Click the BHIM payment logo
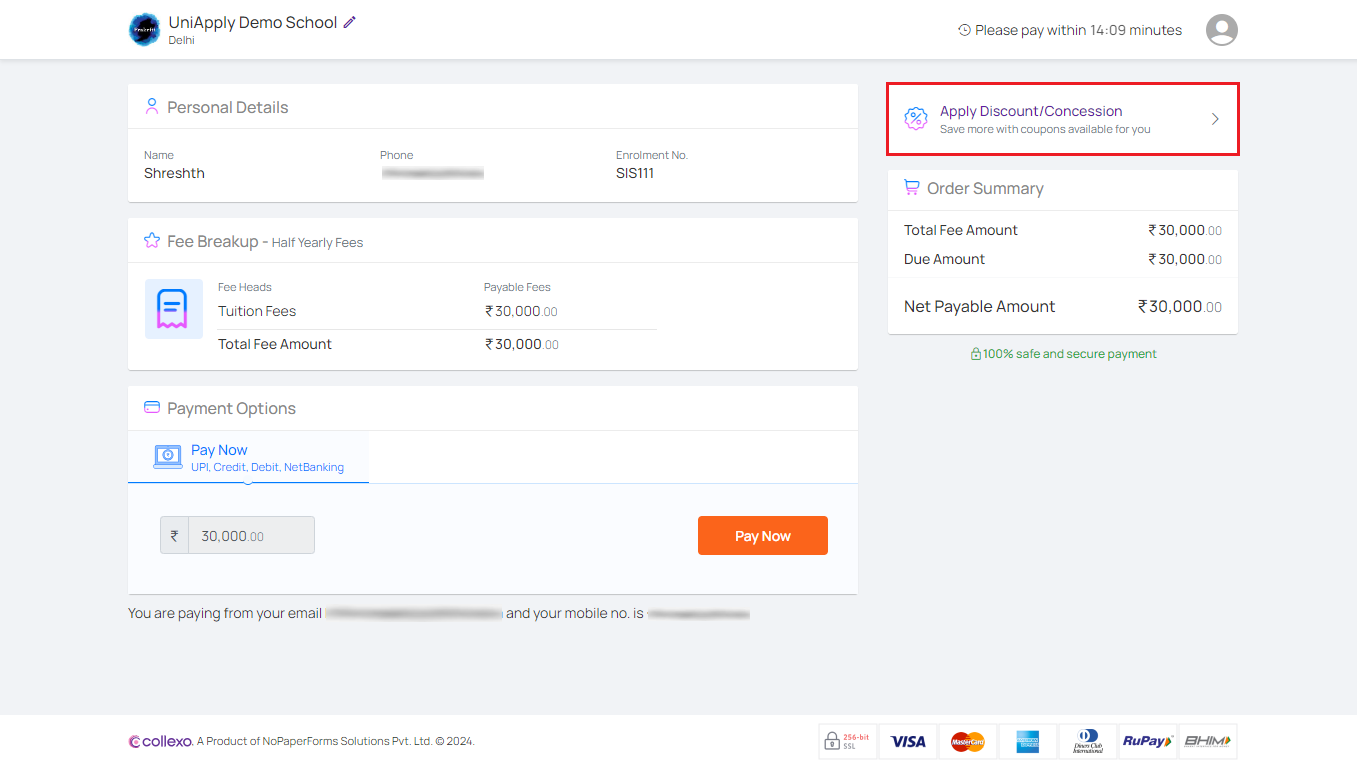This screenshot has width=1357, height=765. pyautogui.click(x=1207, y=742)
